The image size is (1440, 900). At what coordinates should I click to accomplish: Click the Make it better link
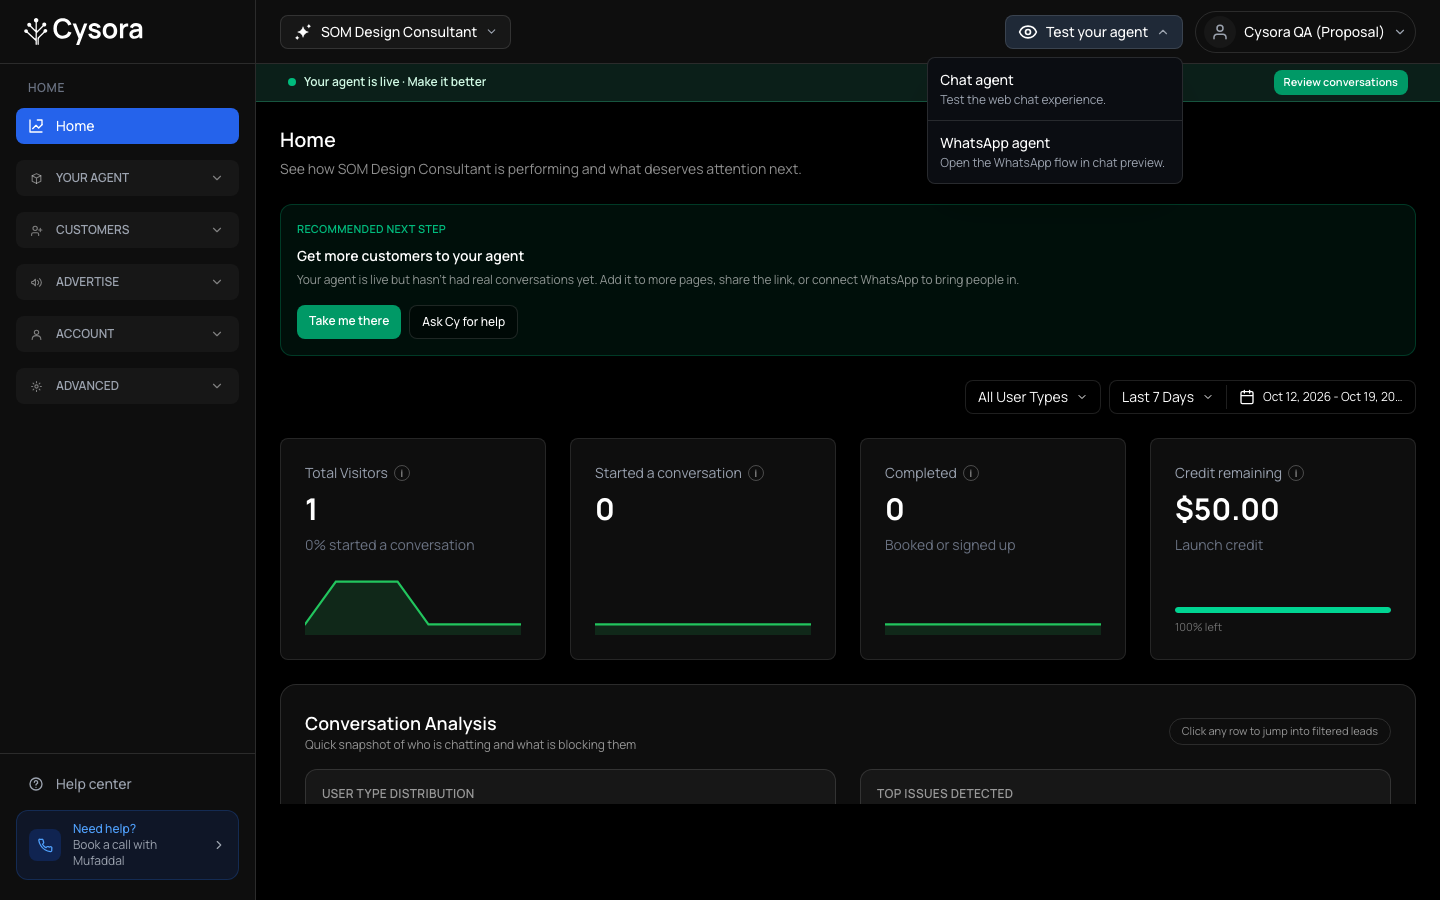[446, 82]
